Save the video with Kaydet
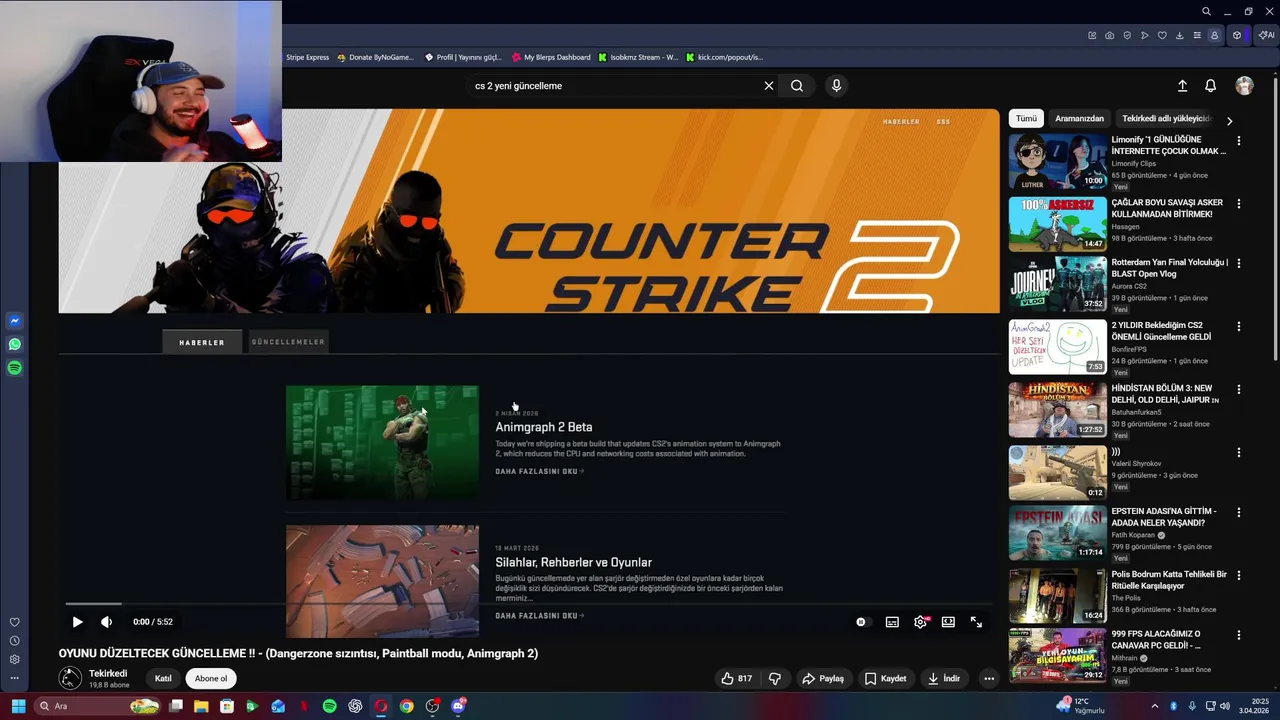This screenshot has width=1280, height=720. pos(885,678)
